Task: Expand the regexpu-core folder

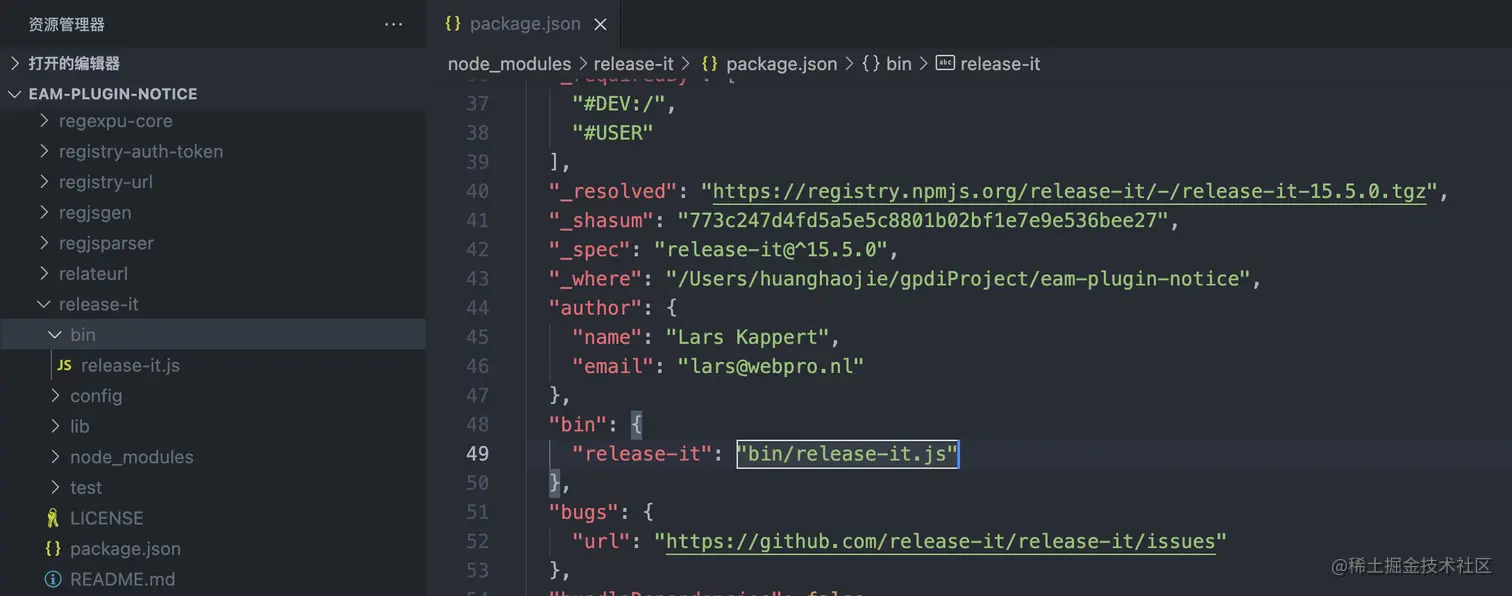Action: [x=44, y=121]
